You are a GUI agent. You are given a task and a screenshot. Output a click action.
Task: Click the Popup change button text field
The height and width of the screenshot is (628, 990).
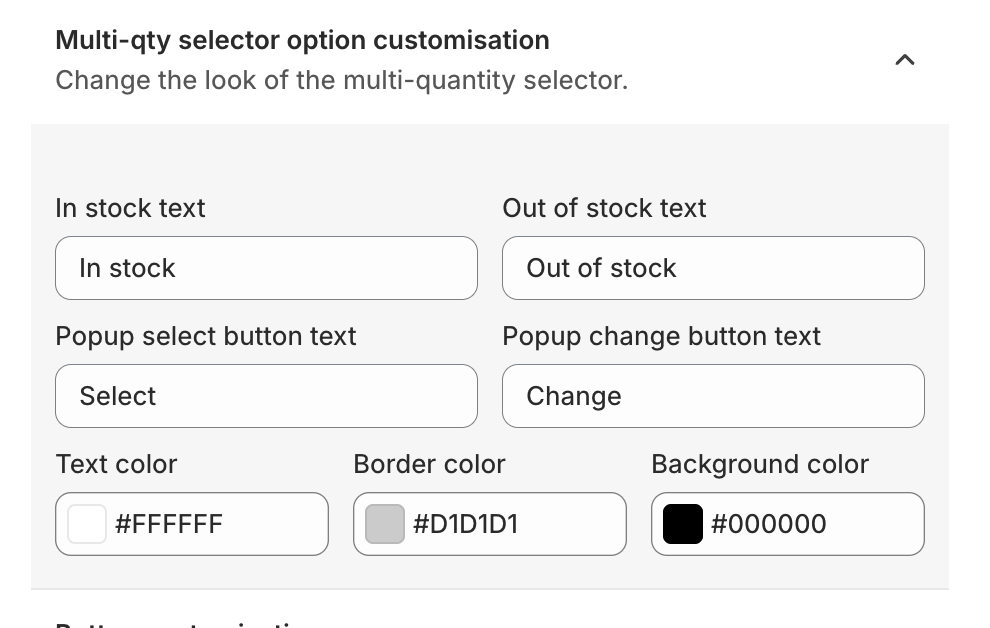pos(713,396)
